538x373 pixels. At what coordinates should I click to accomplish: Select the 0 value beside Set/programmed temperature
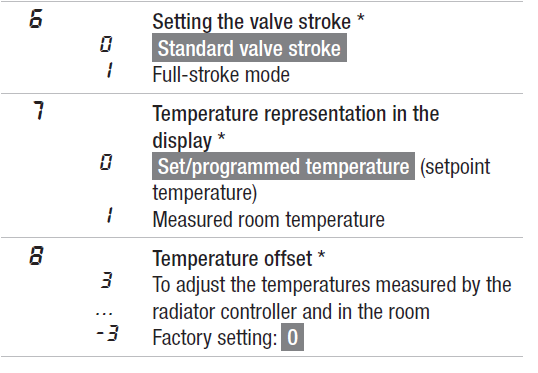[106, 162]
